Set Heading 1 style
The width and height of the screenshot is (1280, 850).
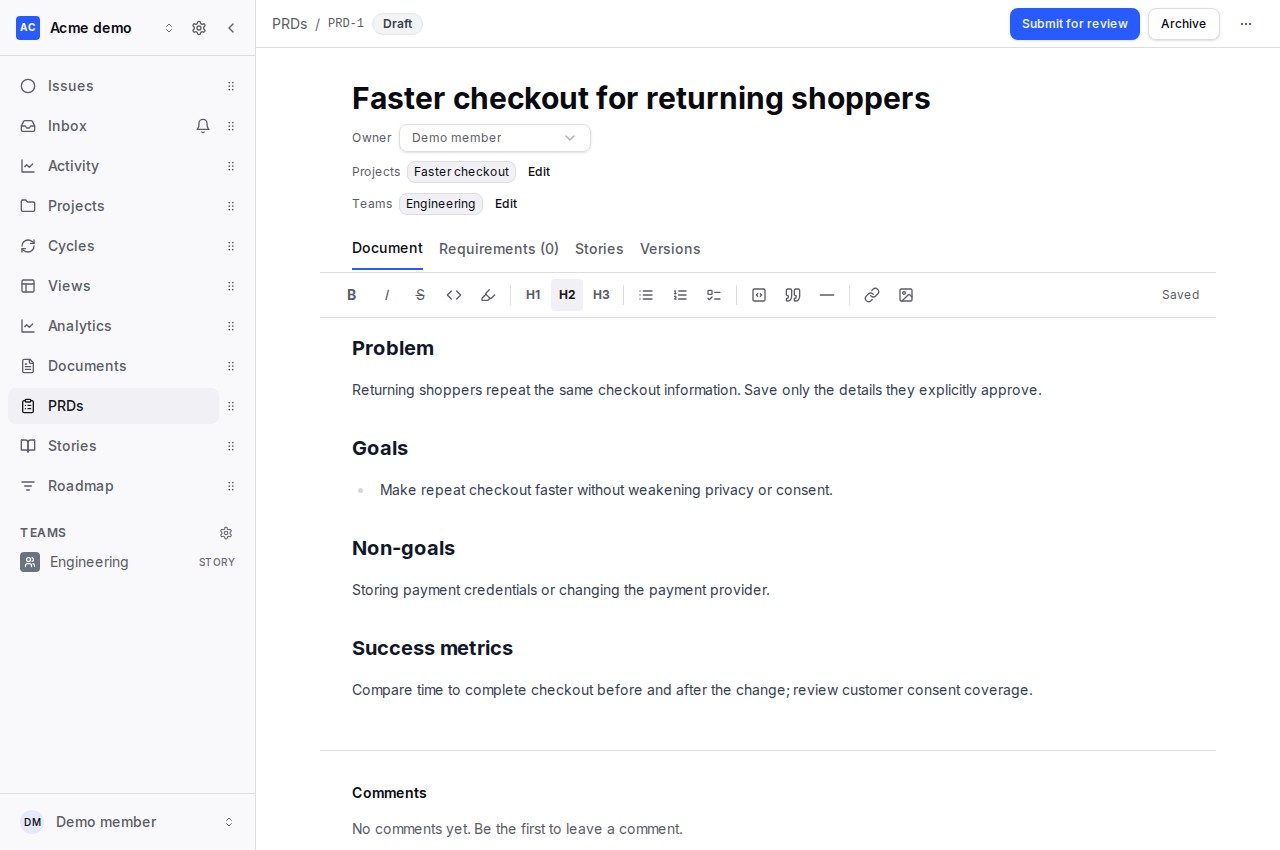[533, 295]
